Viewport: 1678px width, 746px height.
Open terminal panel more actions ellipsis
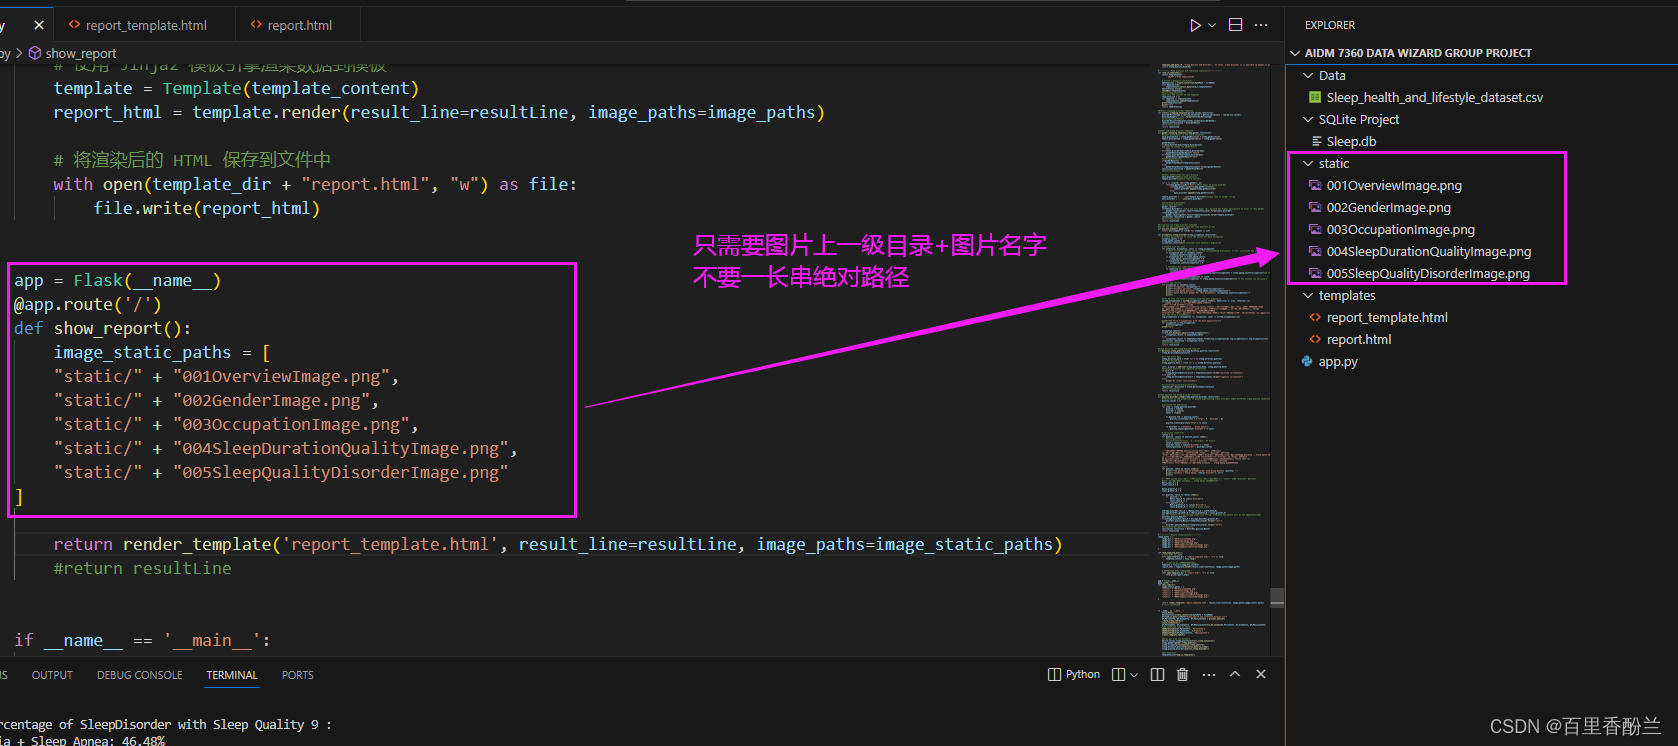[x=1209, y=675]
